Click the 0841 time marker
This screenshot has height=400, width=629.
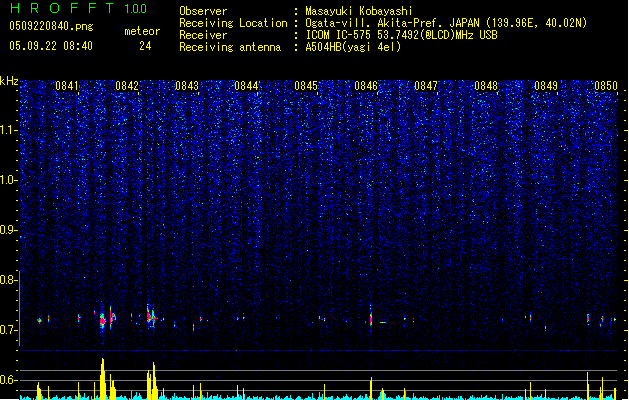tap(67, 86)
